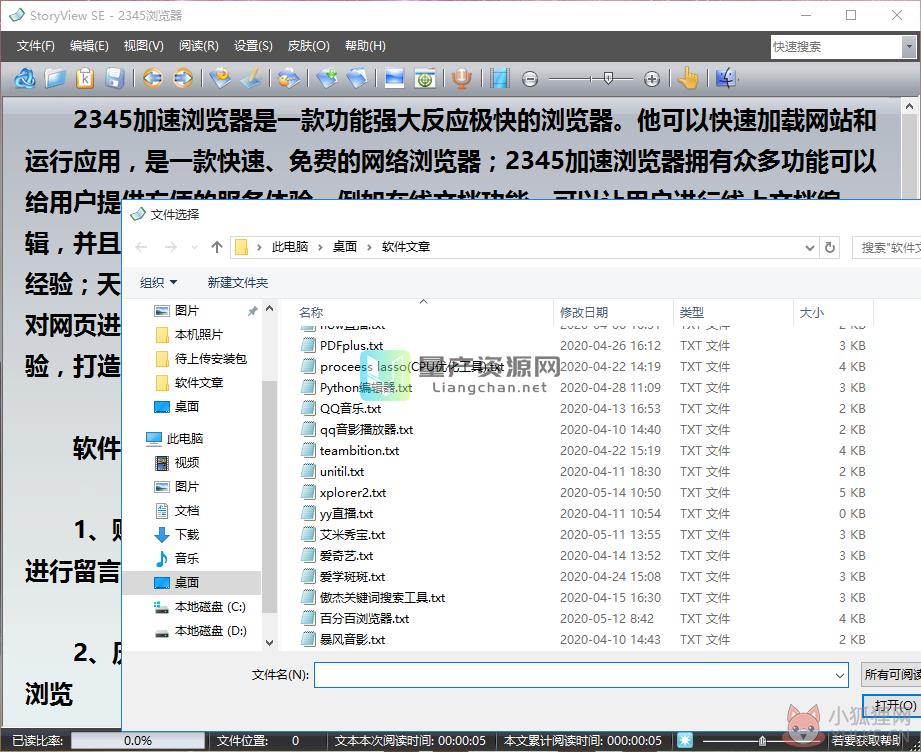Click the orange left arrow toolbar icon

click(x=153, y=78)
